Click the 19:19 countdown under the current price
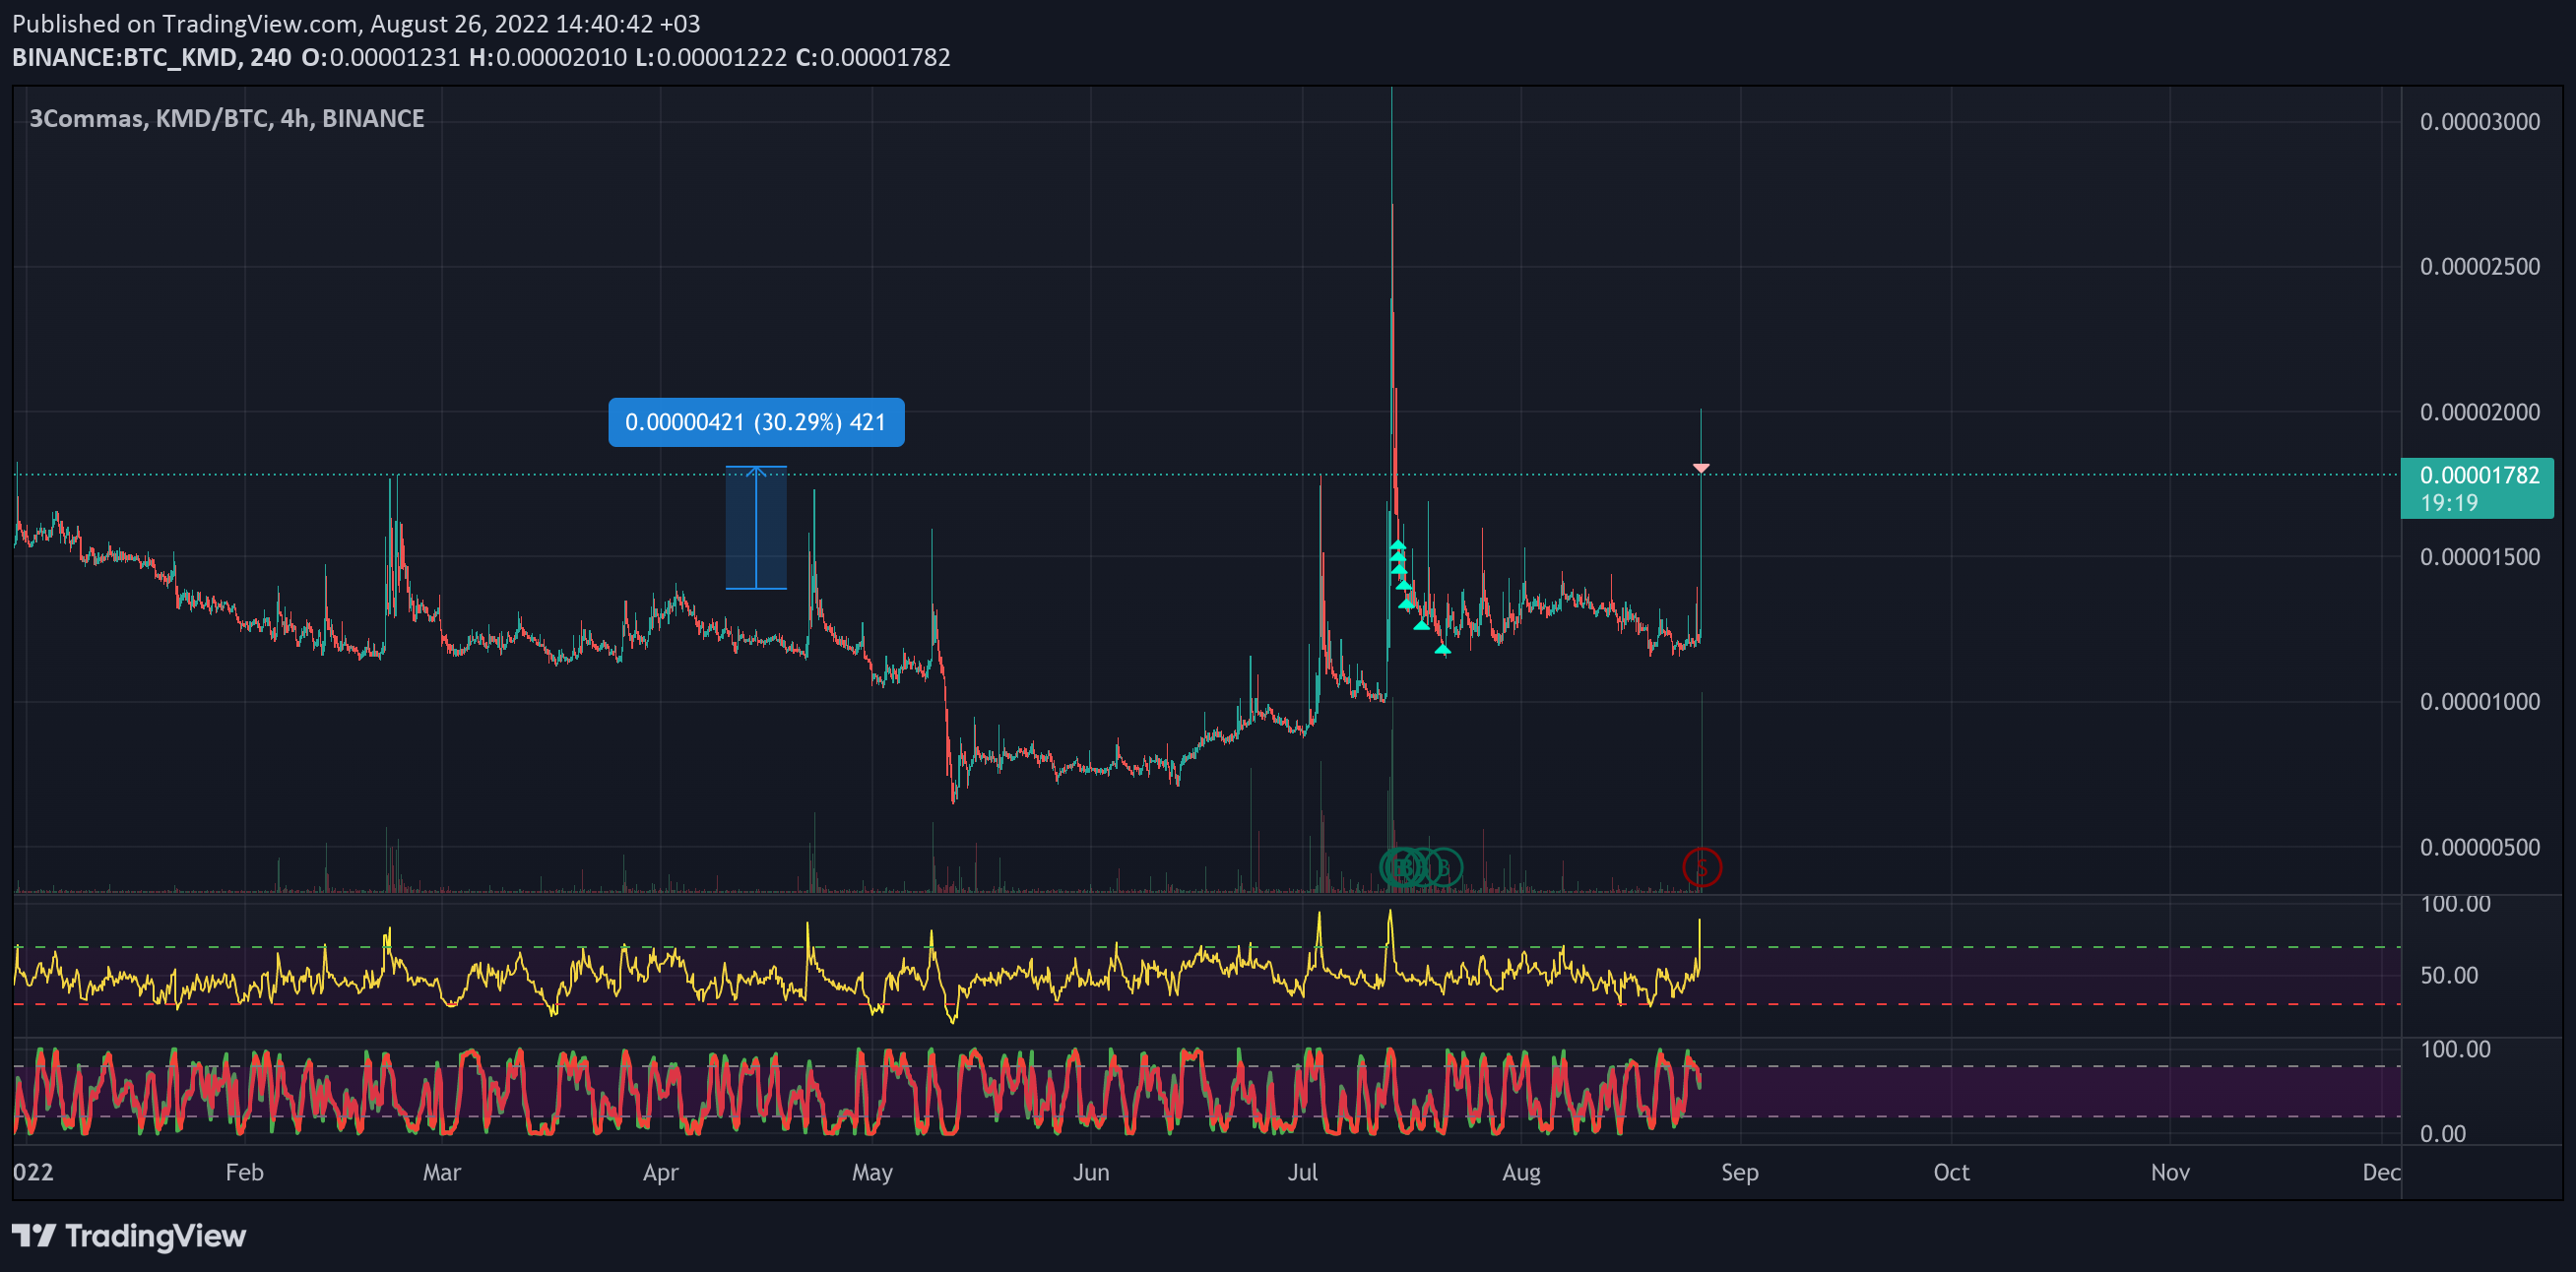The image size is (2576, 1272). click(2449, 503)
